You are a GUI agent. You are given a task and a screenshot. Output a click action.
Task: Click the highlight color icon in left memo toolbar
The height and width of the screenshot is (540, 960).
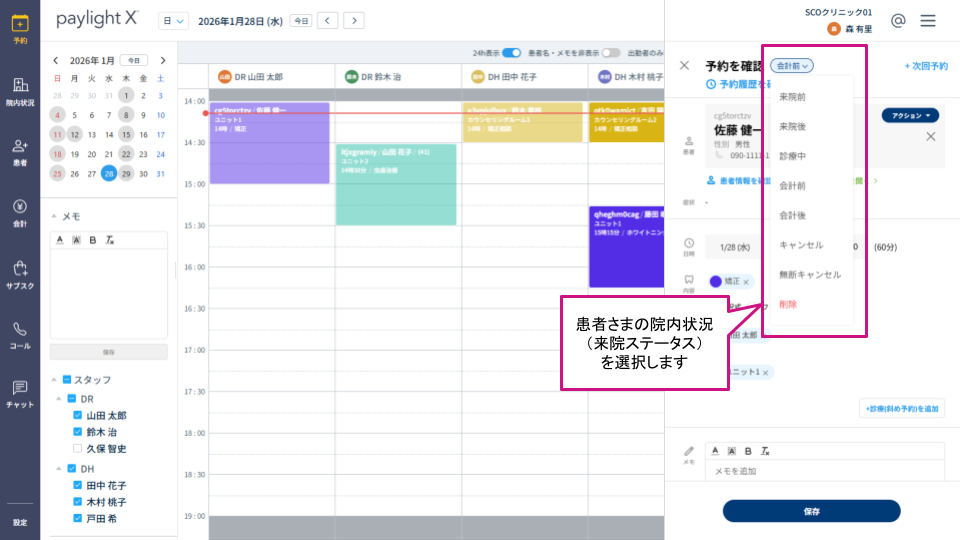tap(76, 240)
